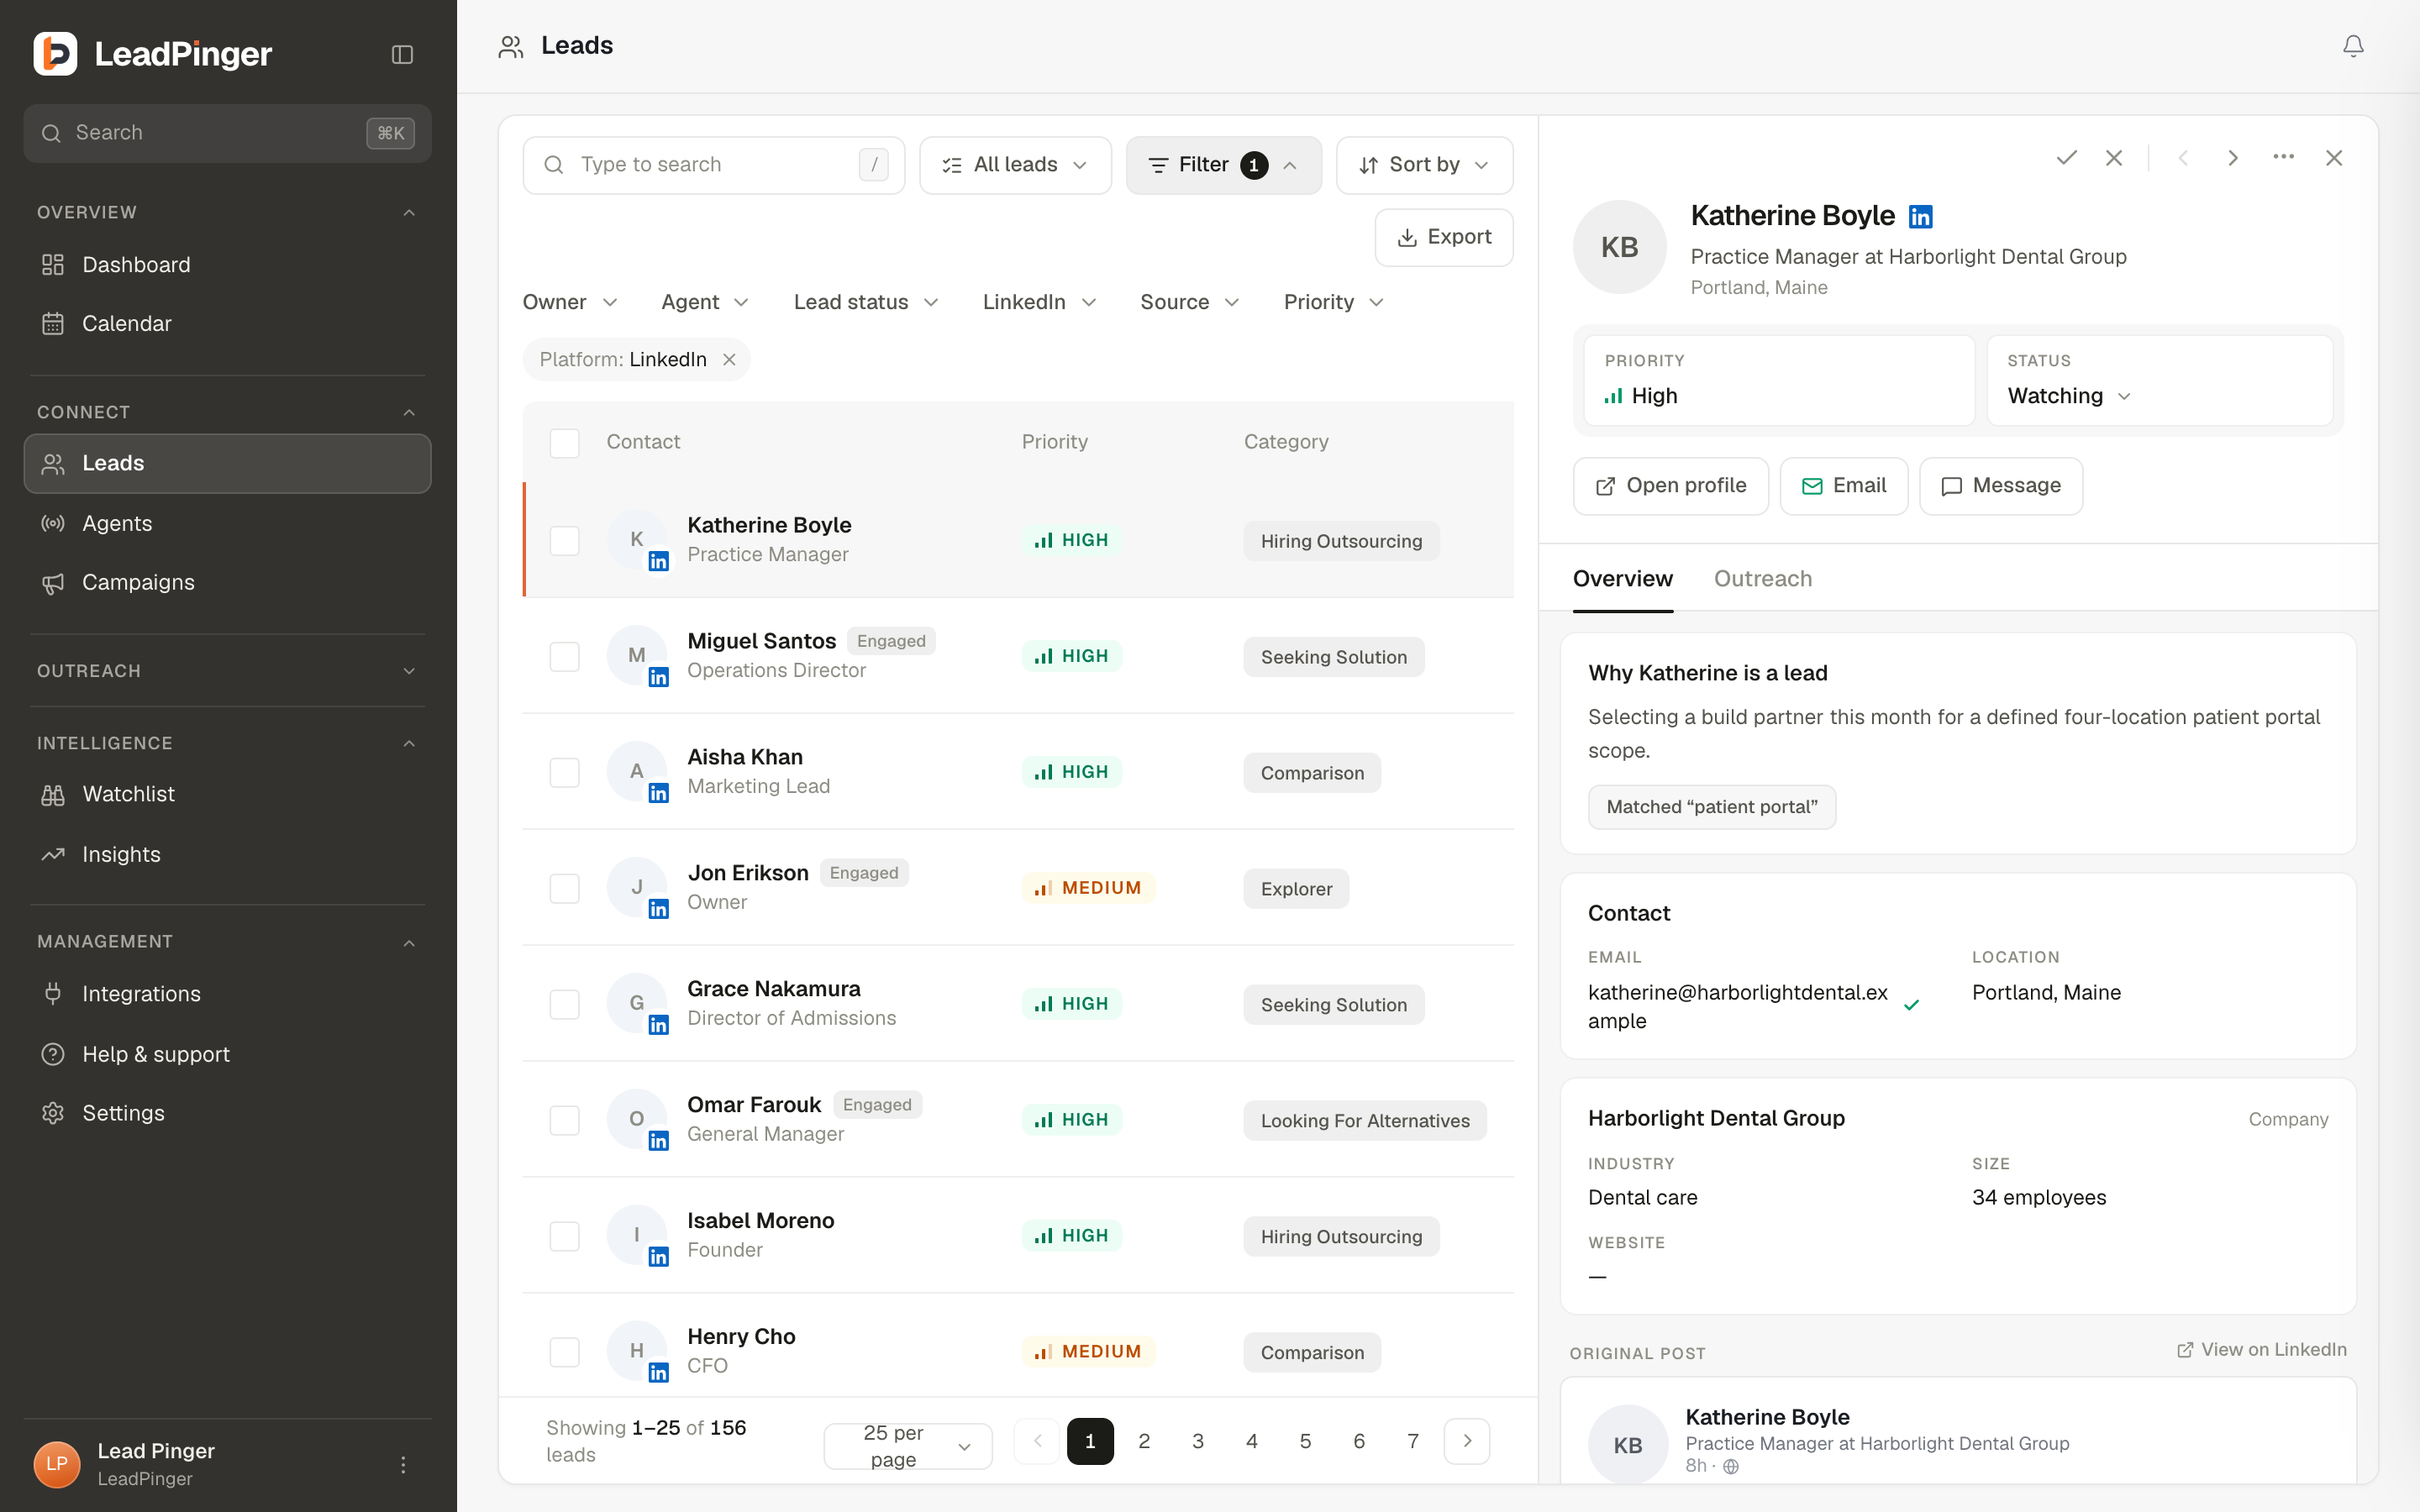Viewport: 2420px width, 1512px height.
Task: Dismiss lead with X icon beside checkmark
Action: [2114, 158]
